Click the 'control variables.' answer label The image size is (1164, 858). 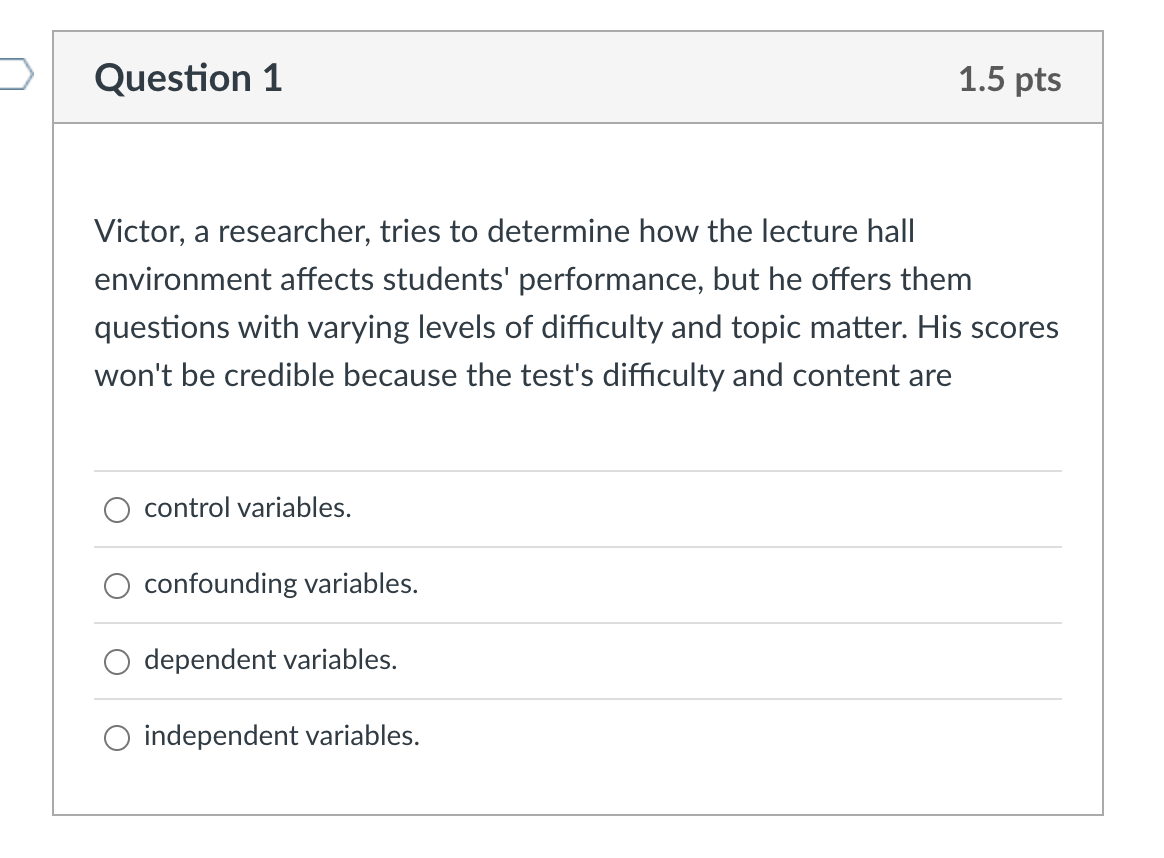point(248,508)
